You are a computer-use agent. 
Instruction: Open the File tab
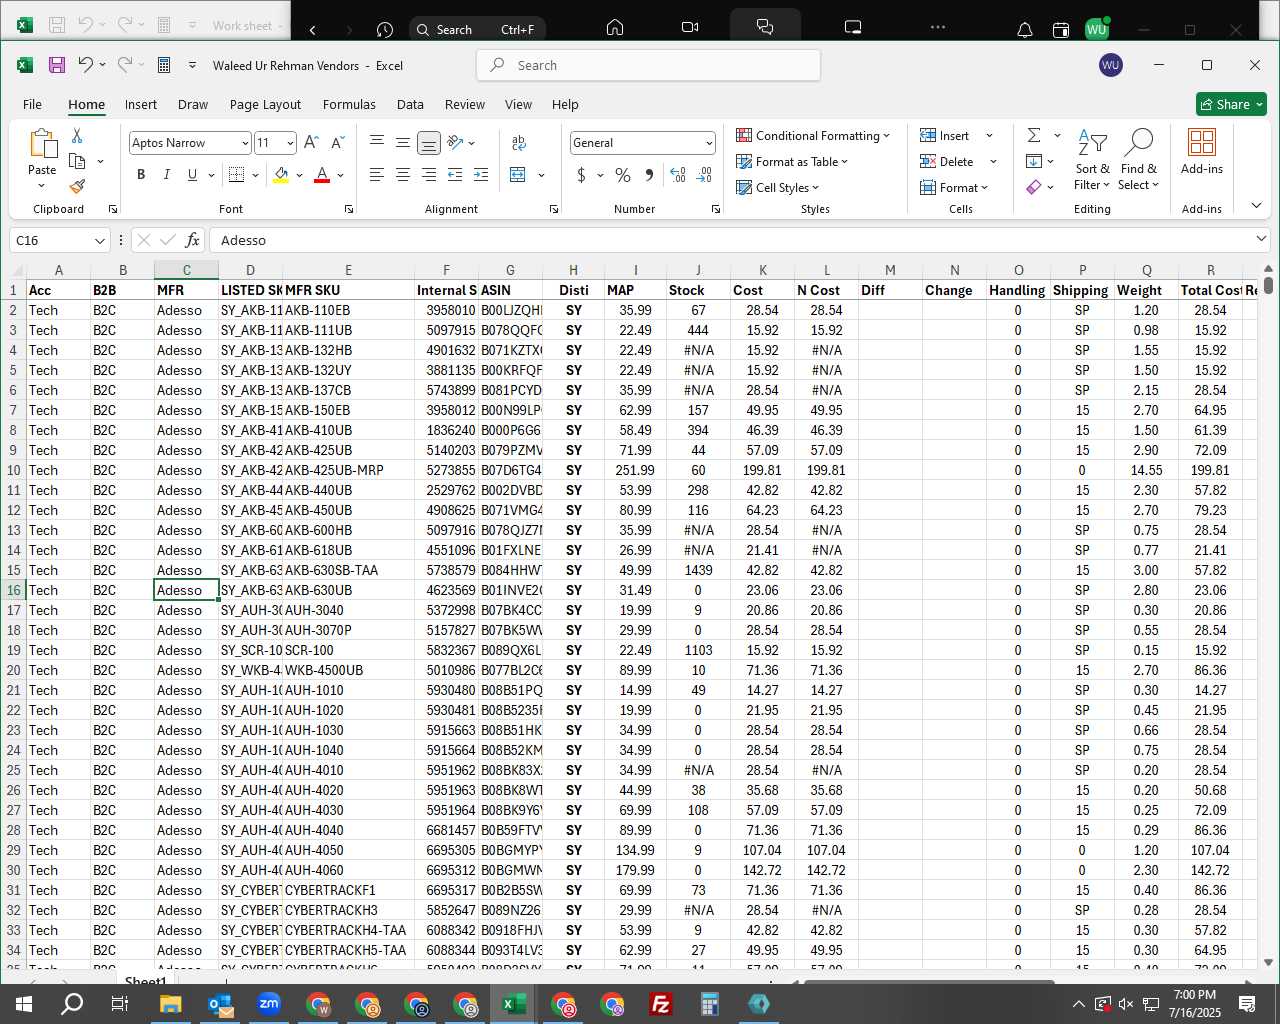(x=32, y=104)
